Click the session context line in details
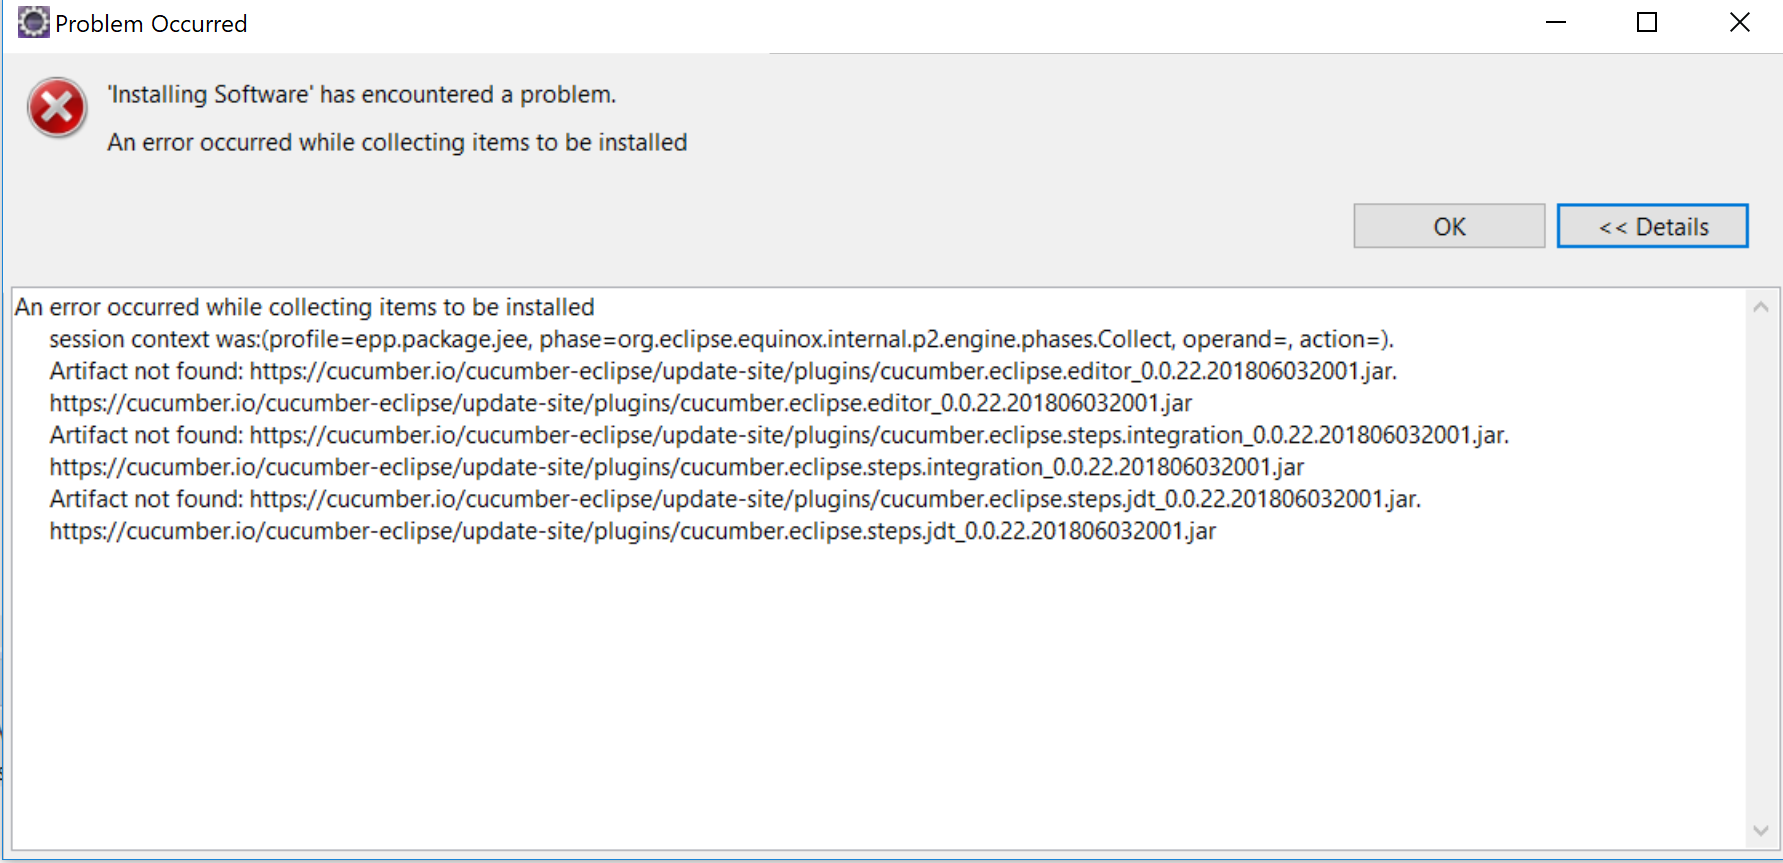Viewport: 1783px width, 863px height. [720, 339]
